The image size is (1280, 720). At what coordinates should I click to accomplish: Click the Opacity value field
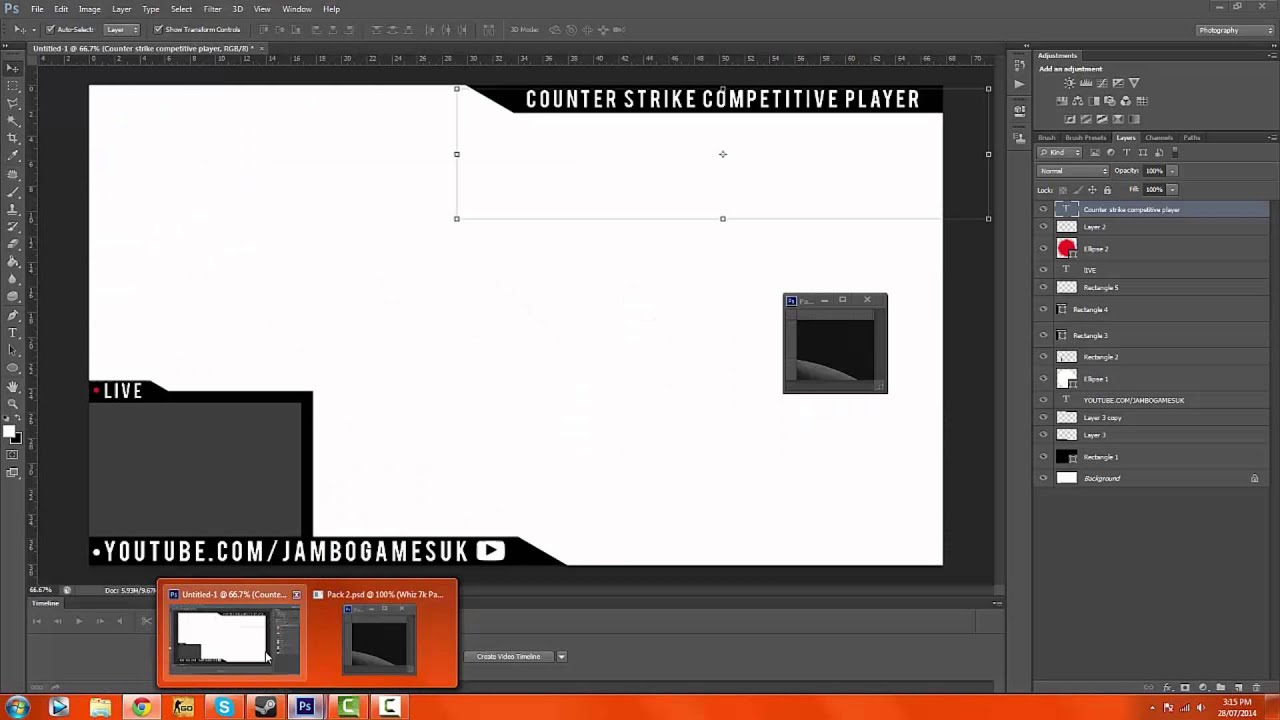[x=1154, y=171]
